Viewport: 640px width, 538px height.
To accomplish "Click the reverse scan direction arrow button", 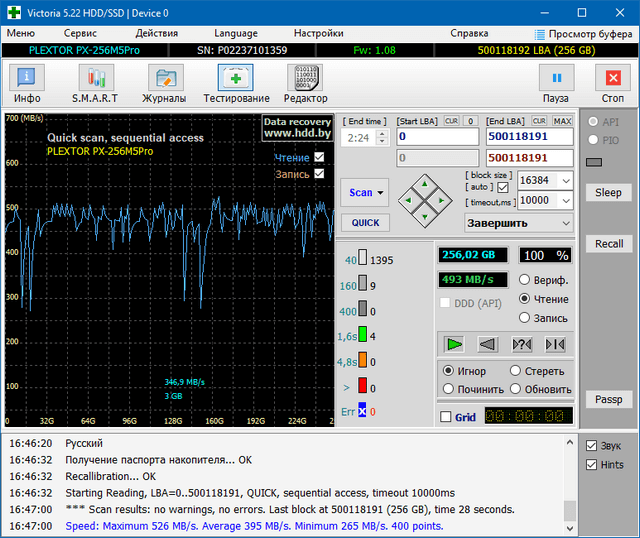I will (488, 344).
